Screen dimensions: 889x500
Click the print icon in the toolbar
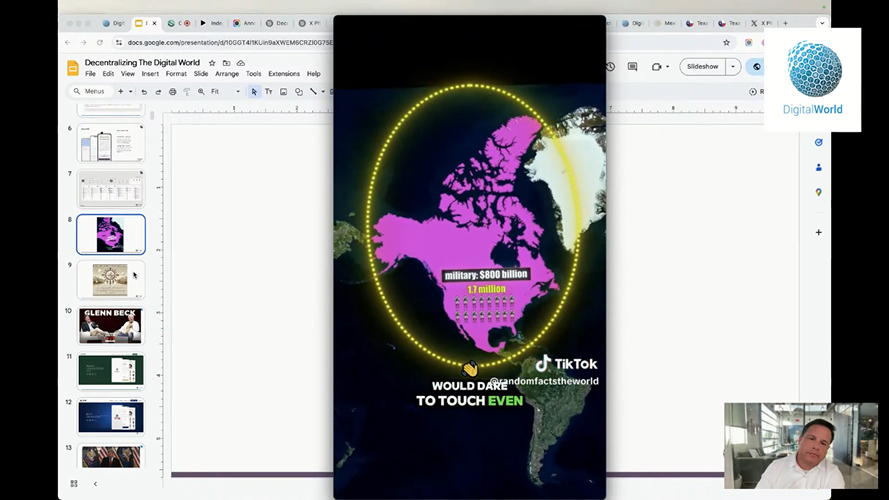(172, 92)
